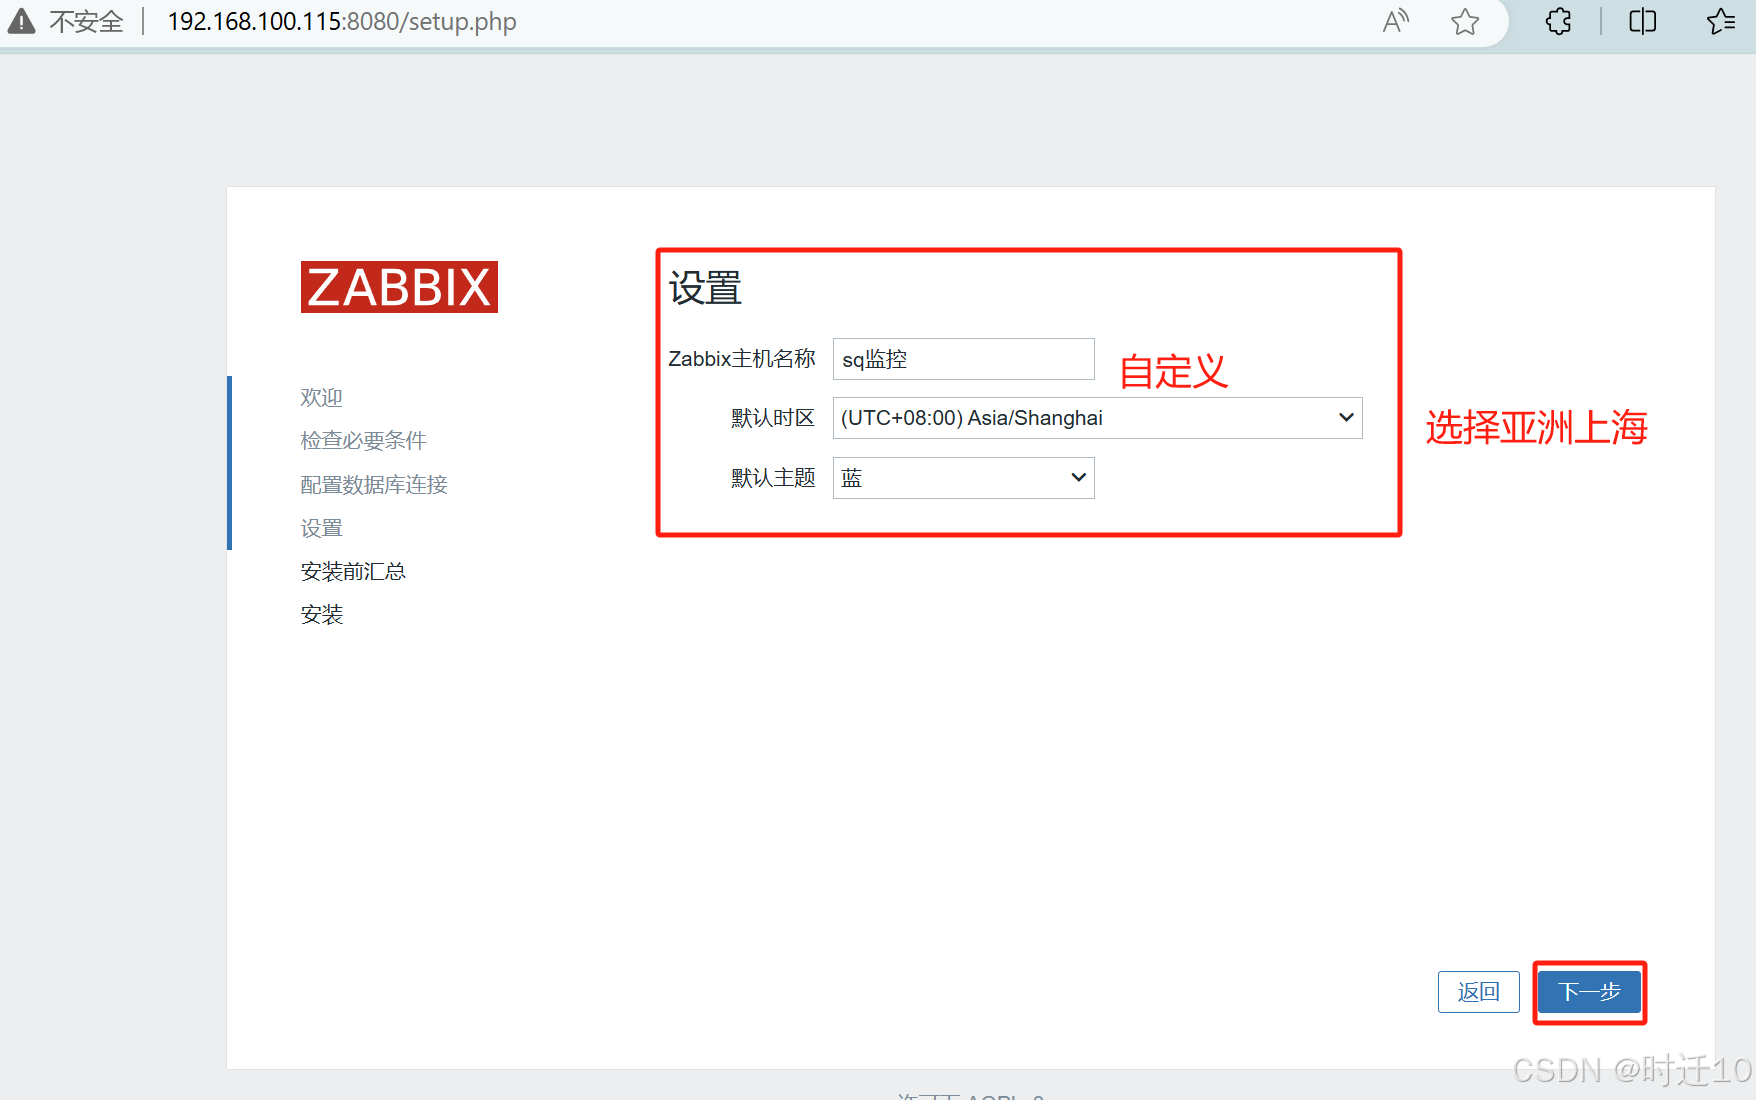The width and height of the screenshot is (1756, 1100).
Task: Click the Zabbix主机名称 label
Action: point(742,359)
